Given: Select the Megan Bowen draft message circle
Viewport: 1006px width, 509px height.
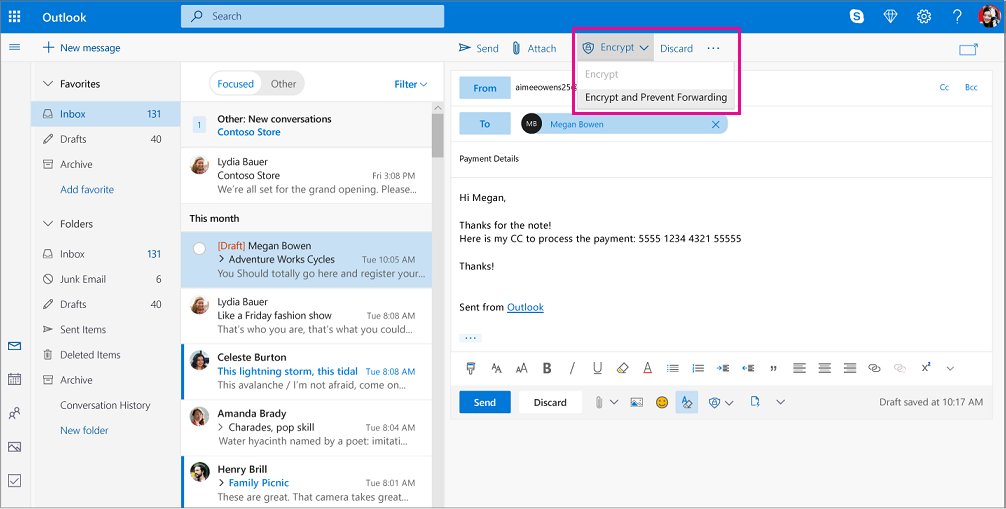Looking at the screenshot, I should pyautogui.click(x=199, y=247).
